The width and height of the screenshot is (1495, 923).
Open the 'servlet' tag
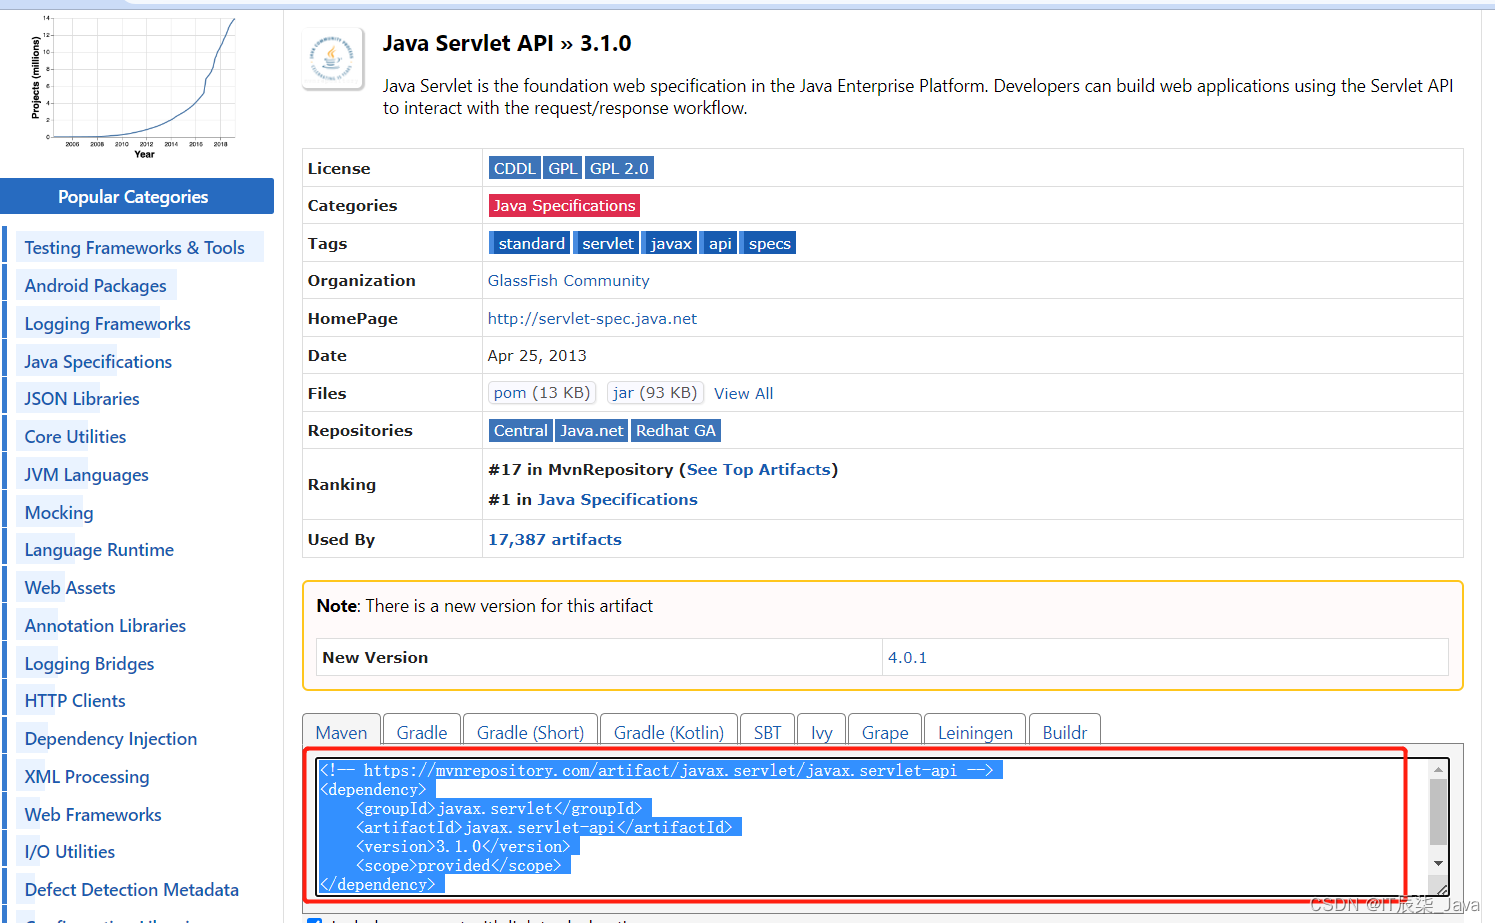click(x=606, y=242)
